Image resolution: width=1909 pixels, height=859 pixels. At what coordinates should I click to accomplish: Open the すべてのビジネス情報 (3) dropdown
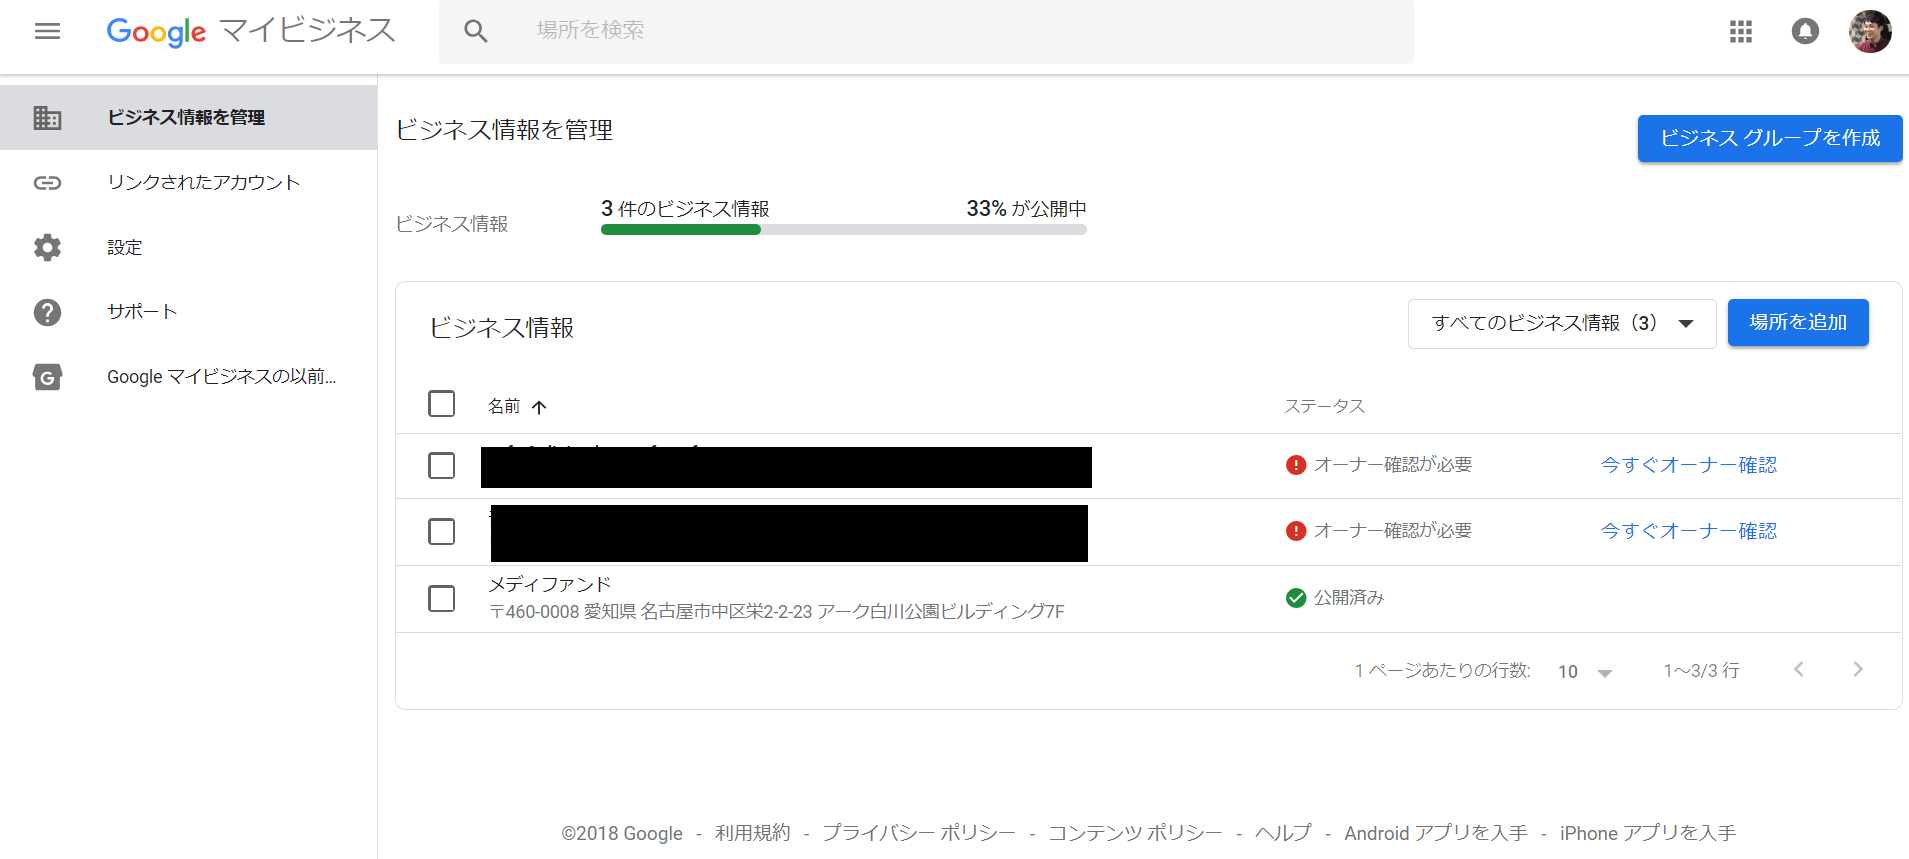(1562, 323)
